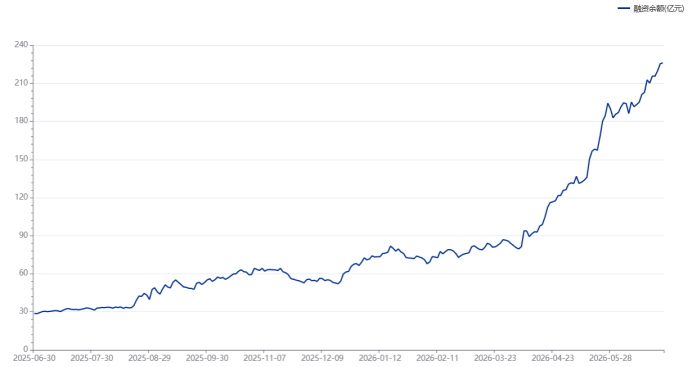Click the 2025-12-09 date label
The image size is (692, 367).
(323, 358)
